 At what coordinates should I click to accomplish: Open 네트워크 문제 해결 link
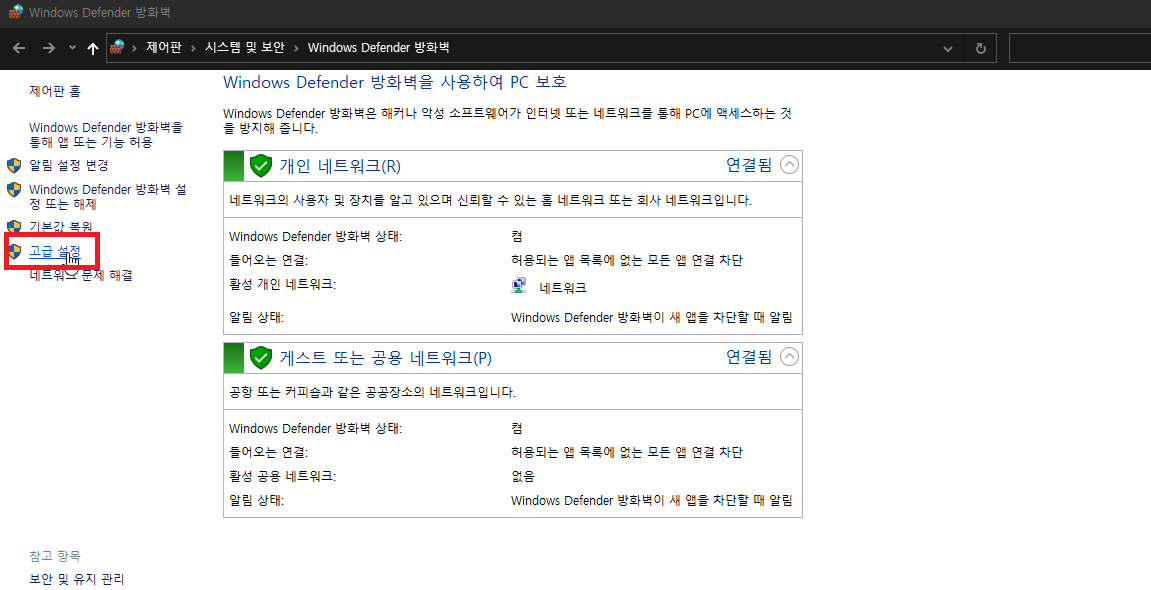pos(81,275)
